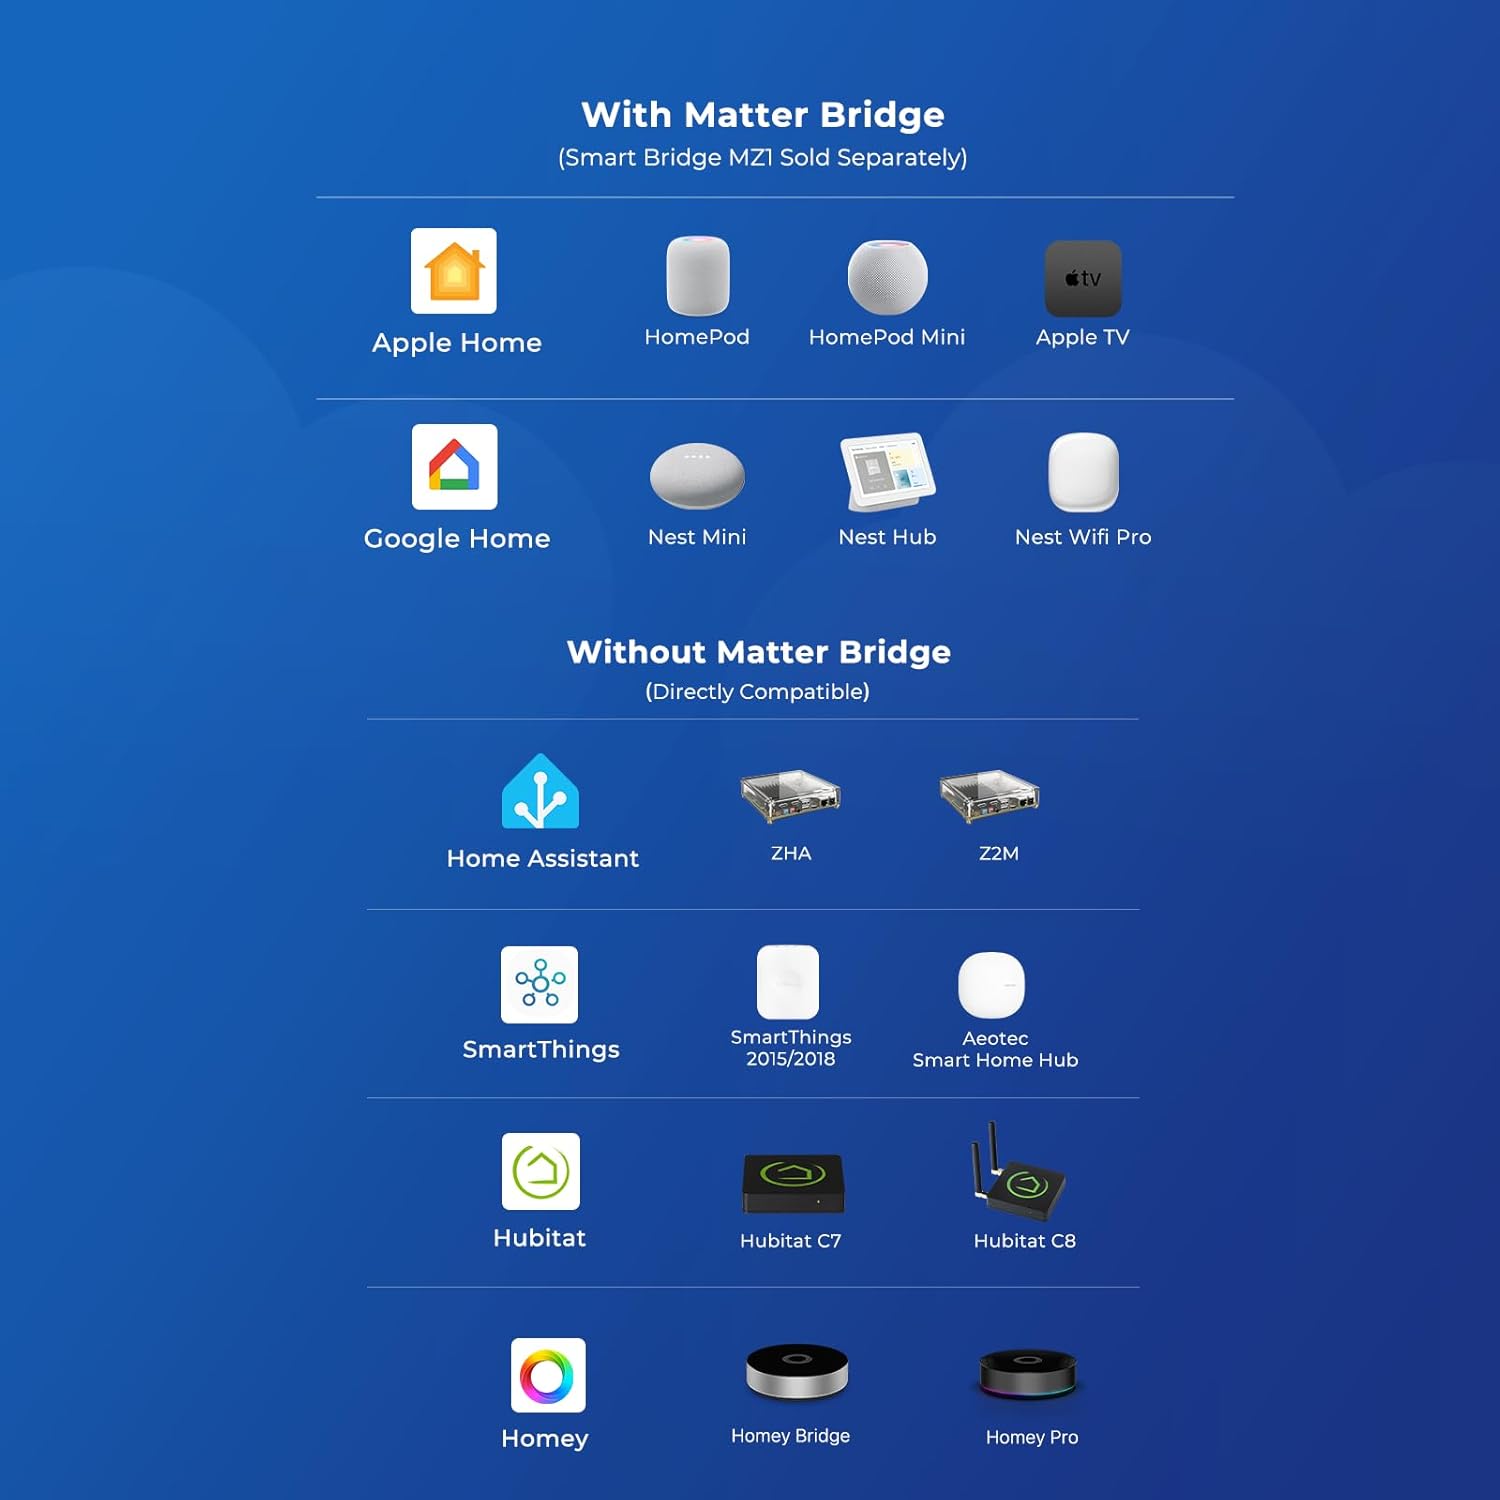This screenshot has width=1500, height=1500.
Task: Select the Google Home app icon
Action: click(454, 467)
